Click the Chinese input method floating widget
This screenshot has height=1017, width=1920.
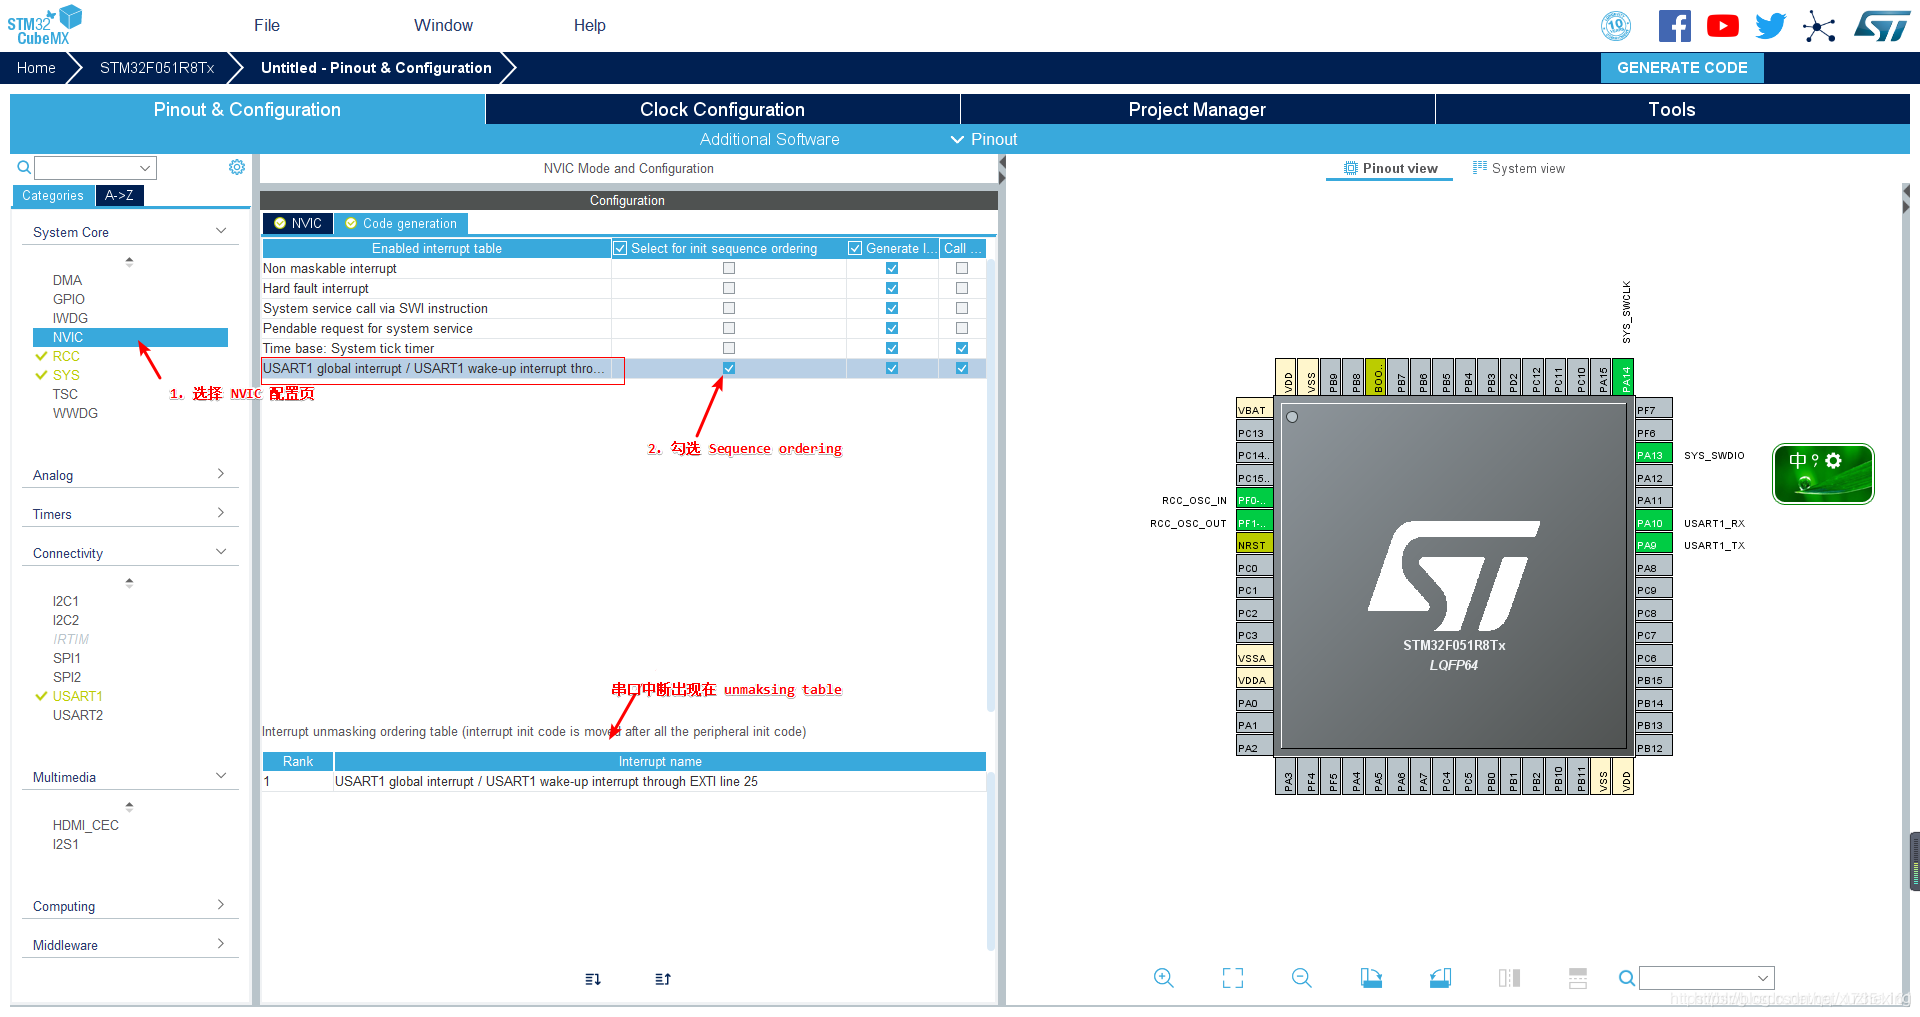[x=1823, y=474]
